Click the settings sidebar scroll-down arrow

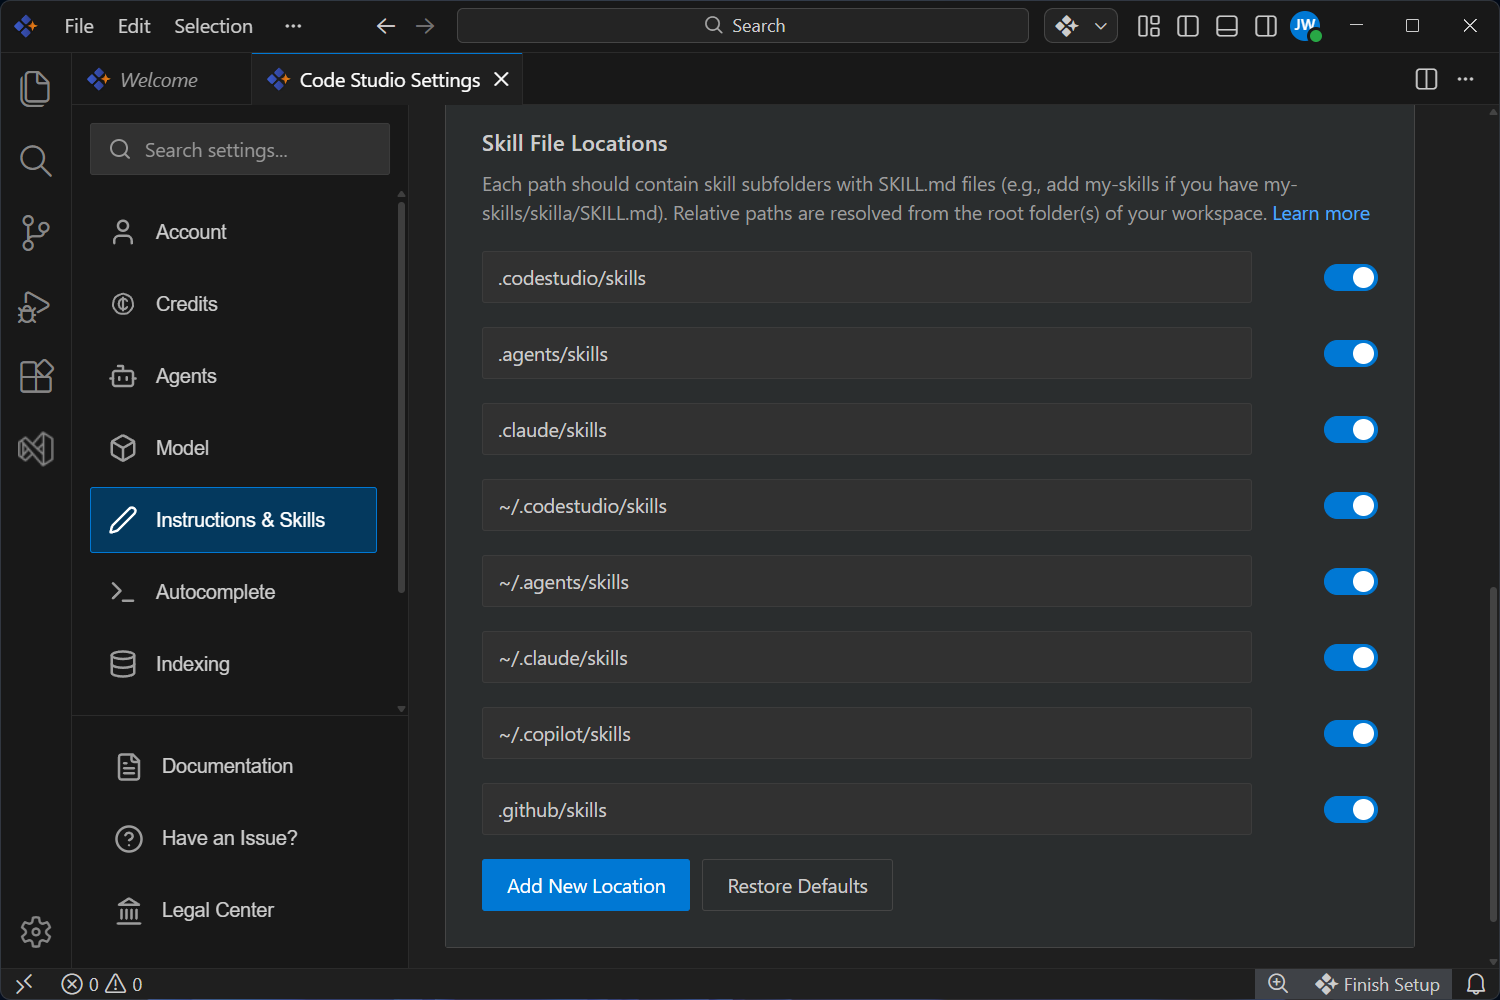click(x=401, y=709)
